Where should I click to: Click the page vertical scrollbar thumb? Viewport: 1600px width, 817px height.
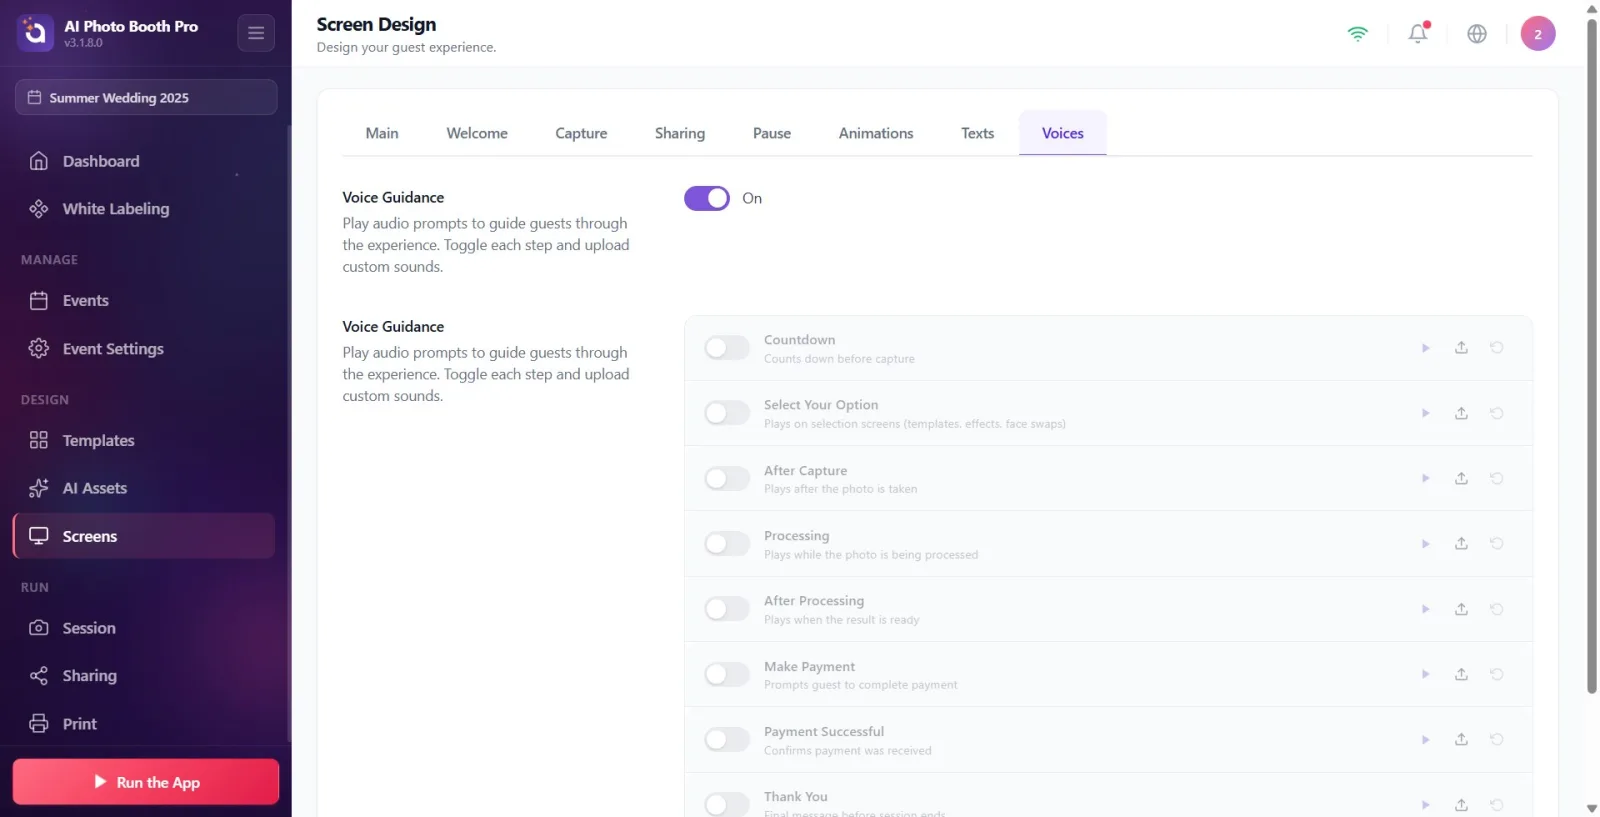1592,355
